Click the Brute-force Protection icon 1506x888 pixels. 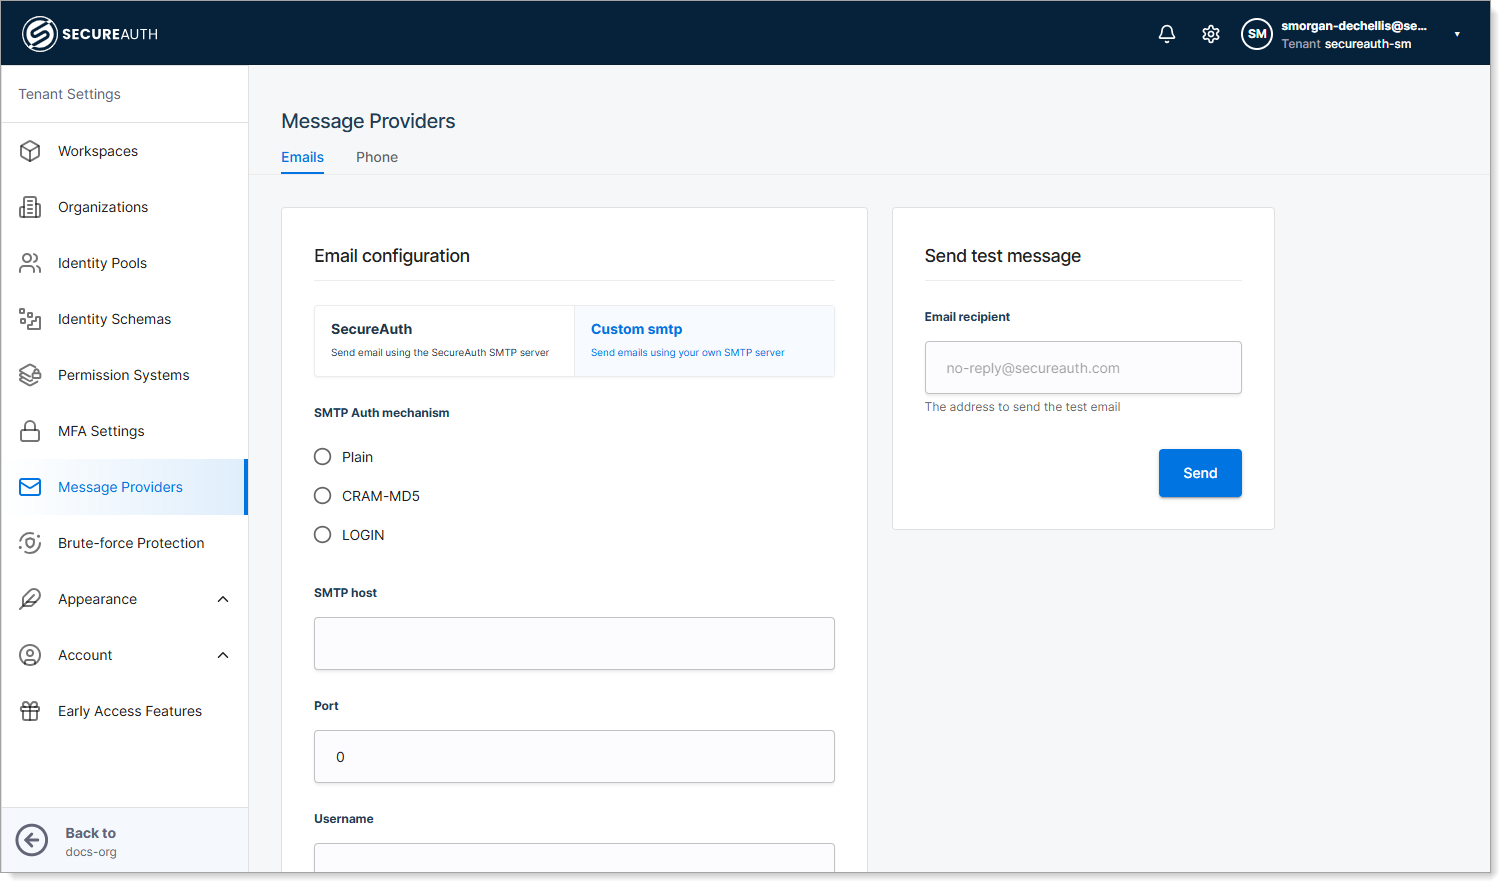pos(30,543)
